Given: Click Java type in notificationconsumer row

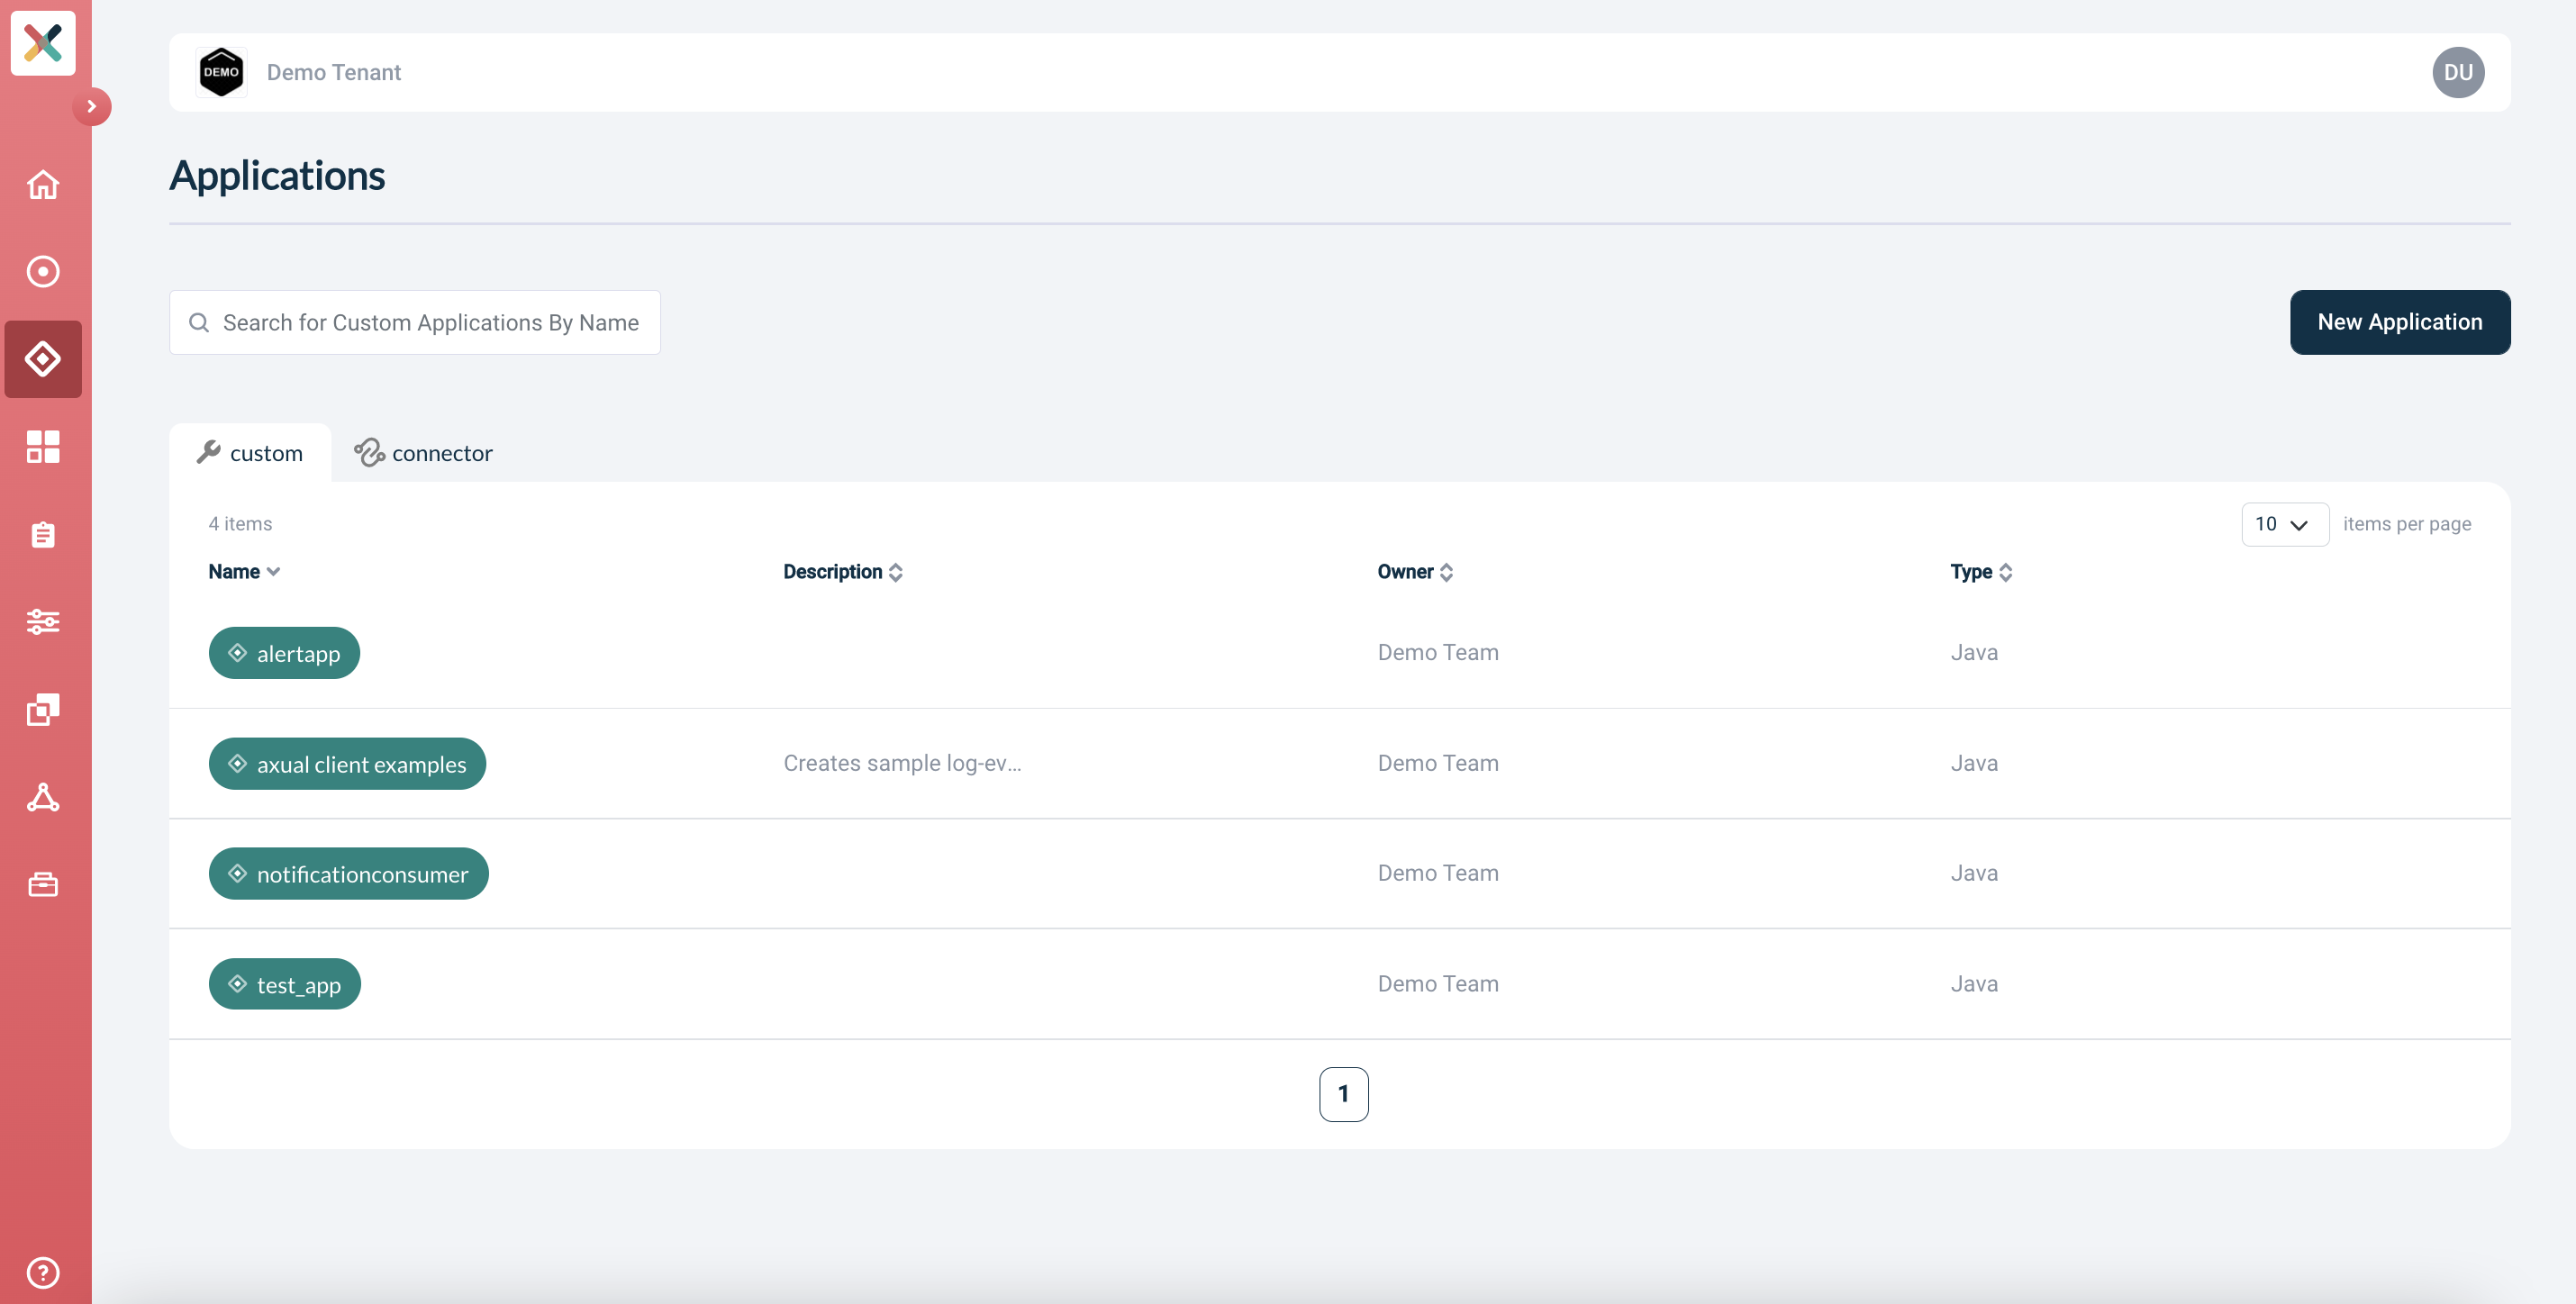Looking at the screenshot, I should (1974, 873).
